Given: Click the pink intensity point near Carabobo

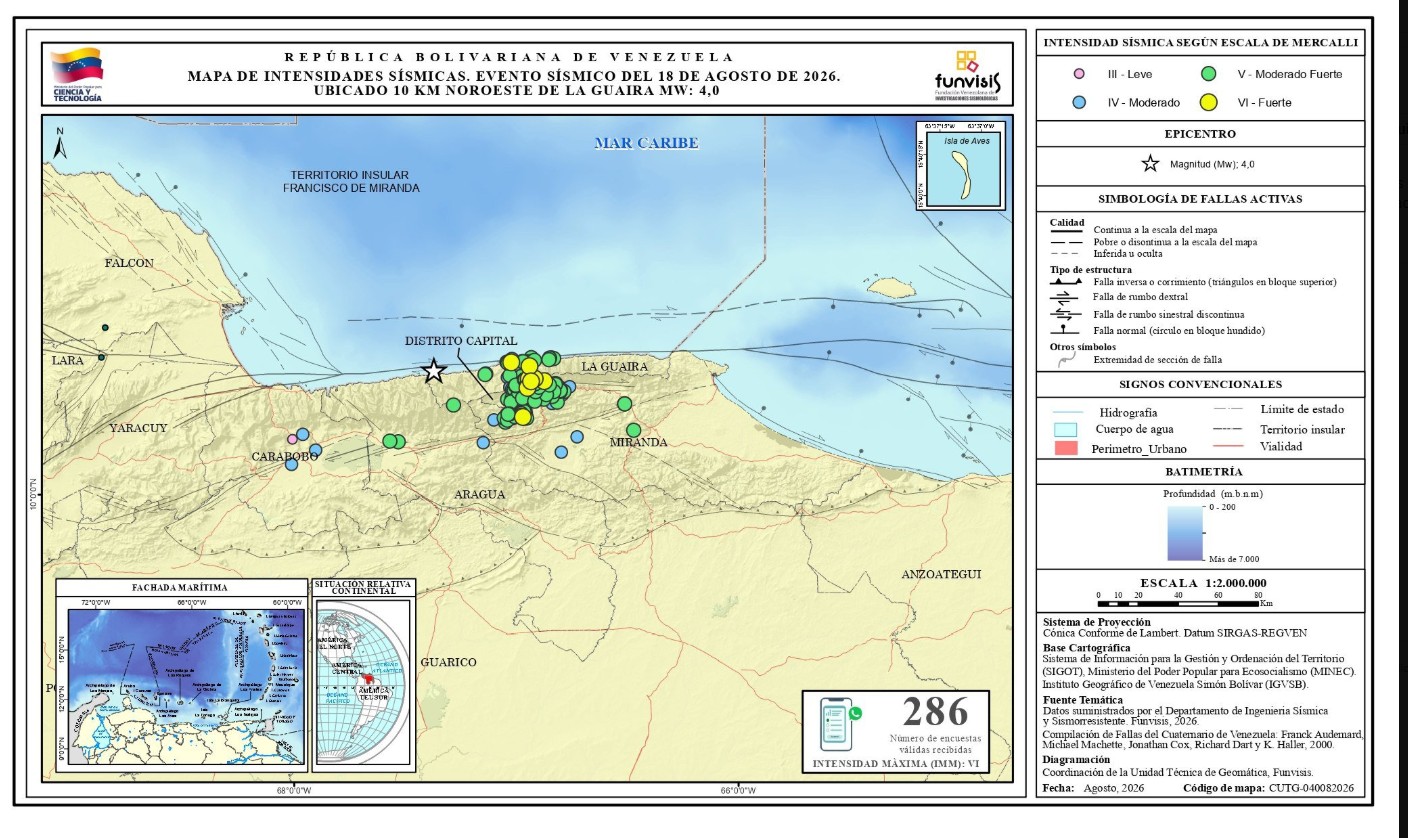Looking at the screenshot, I should (x=292, y=439).
